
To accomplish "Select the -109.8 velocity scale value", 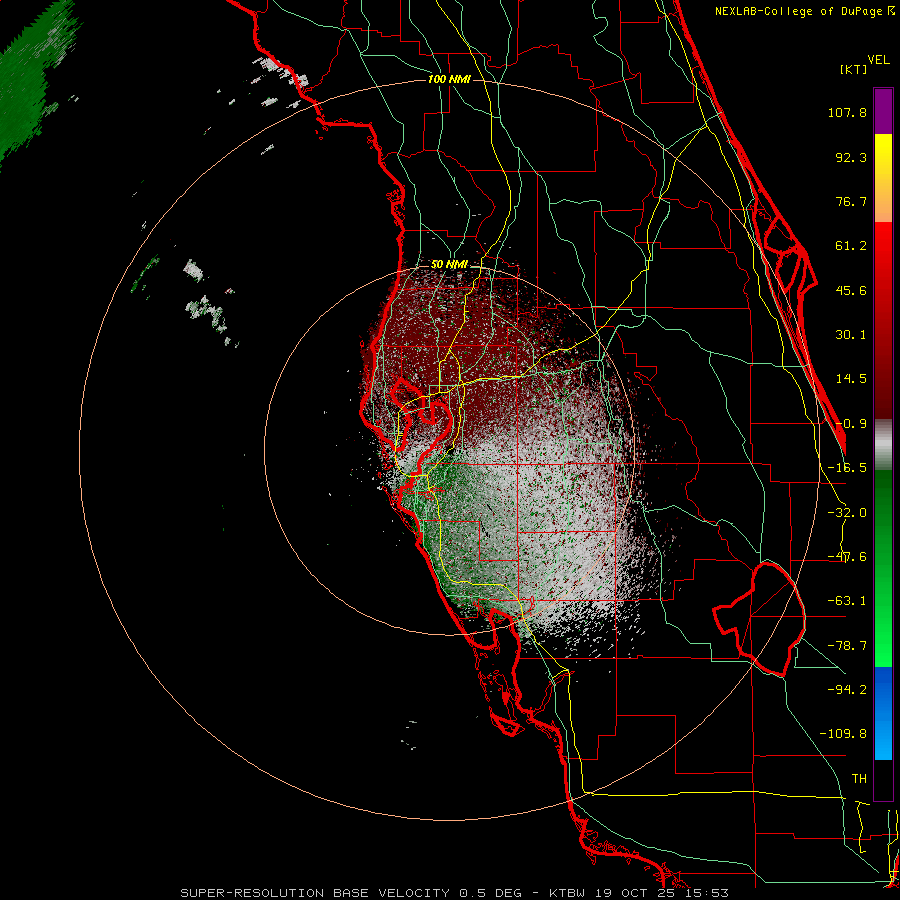I will 843,734.
